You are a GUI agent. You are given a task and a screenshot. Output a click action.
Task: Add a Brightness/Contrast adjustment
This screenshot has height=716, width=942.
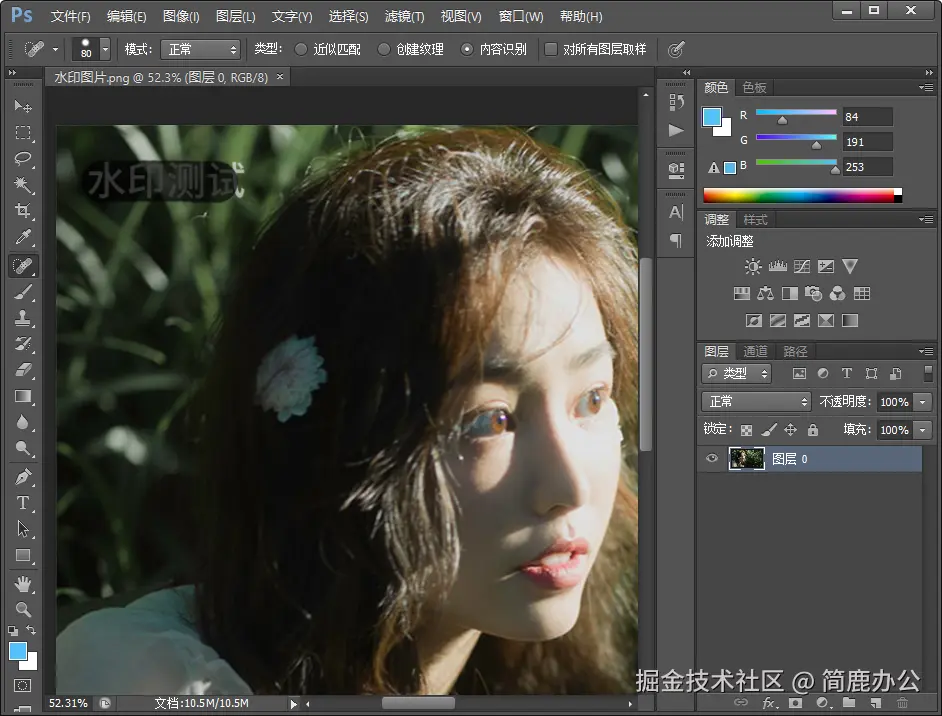(x=753, y=267)
